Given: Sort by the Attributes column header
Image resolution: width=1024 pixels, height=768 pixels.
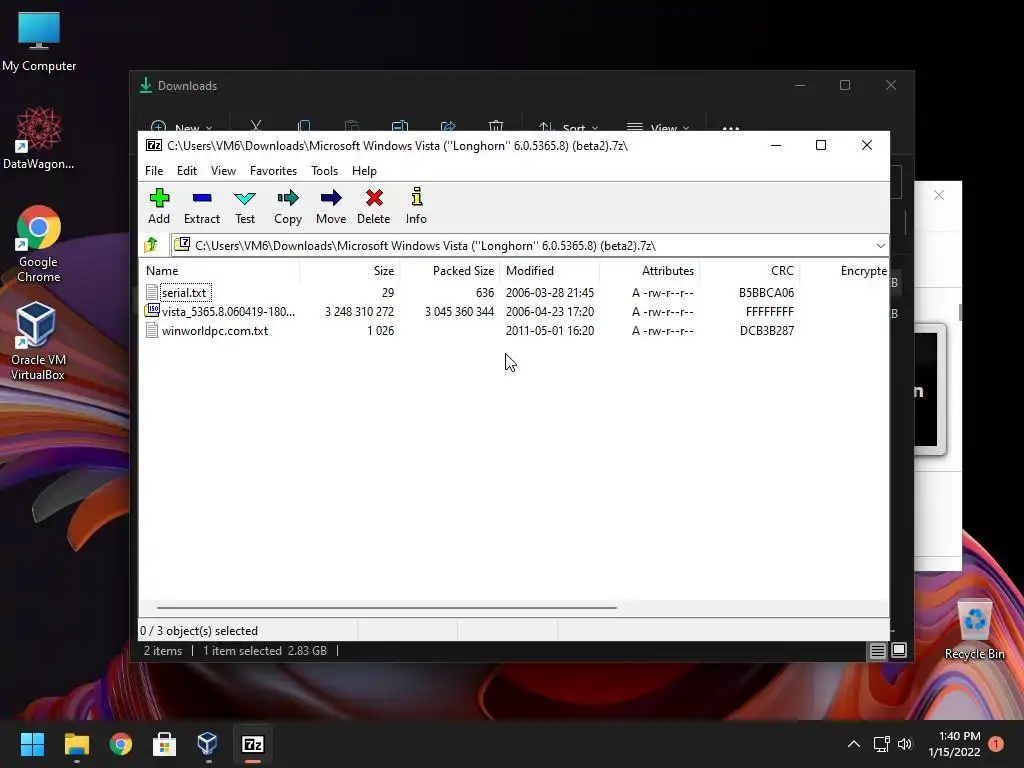Looking at the screenshot, I should point(649,270).
